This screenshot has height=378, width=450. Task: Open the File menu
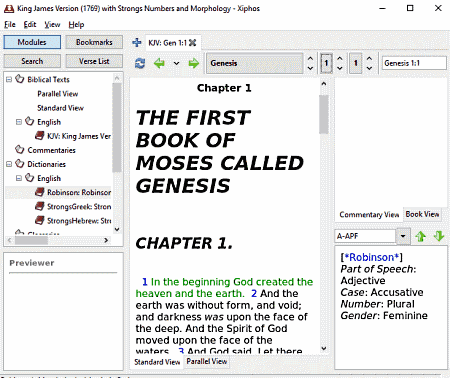click(x=10, y=25)
